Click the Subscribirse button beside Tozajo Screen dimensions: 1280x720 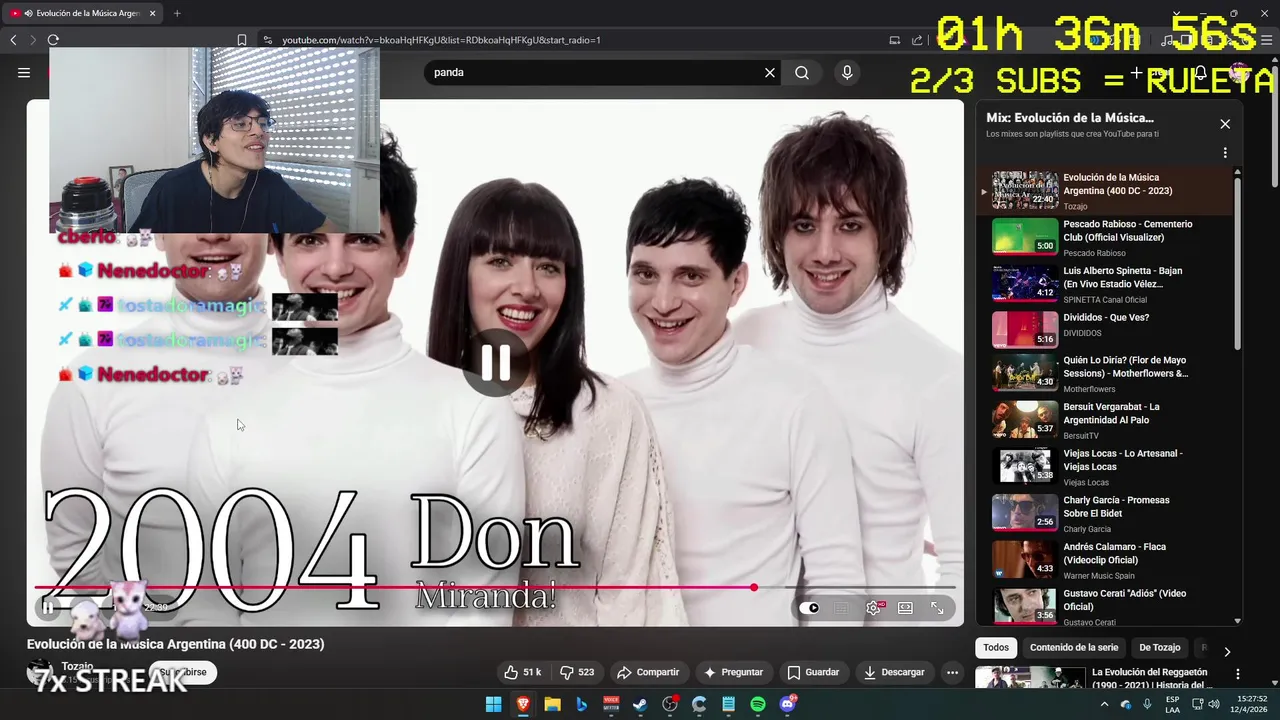point(183,672)
